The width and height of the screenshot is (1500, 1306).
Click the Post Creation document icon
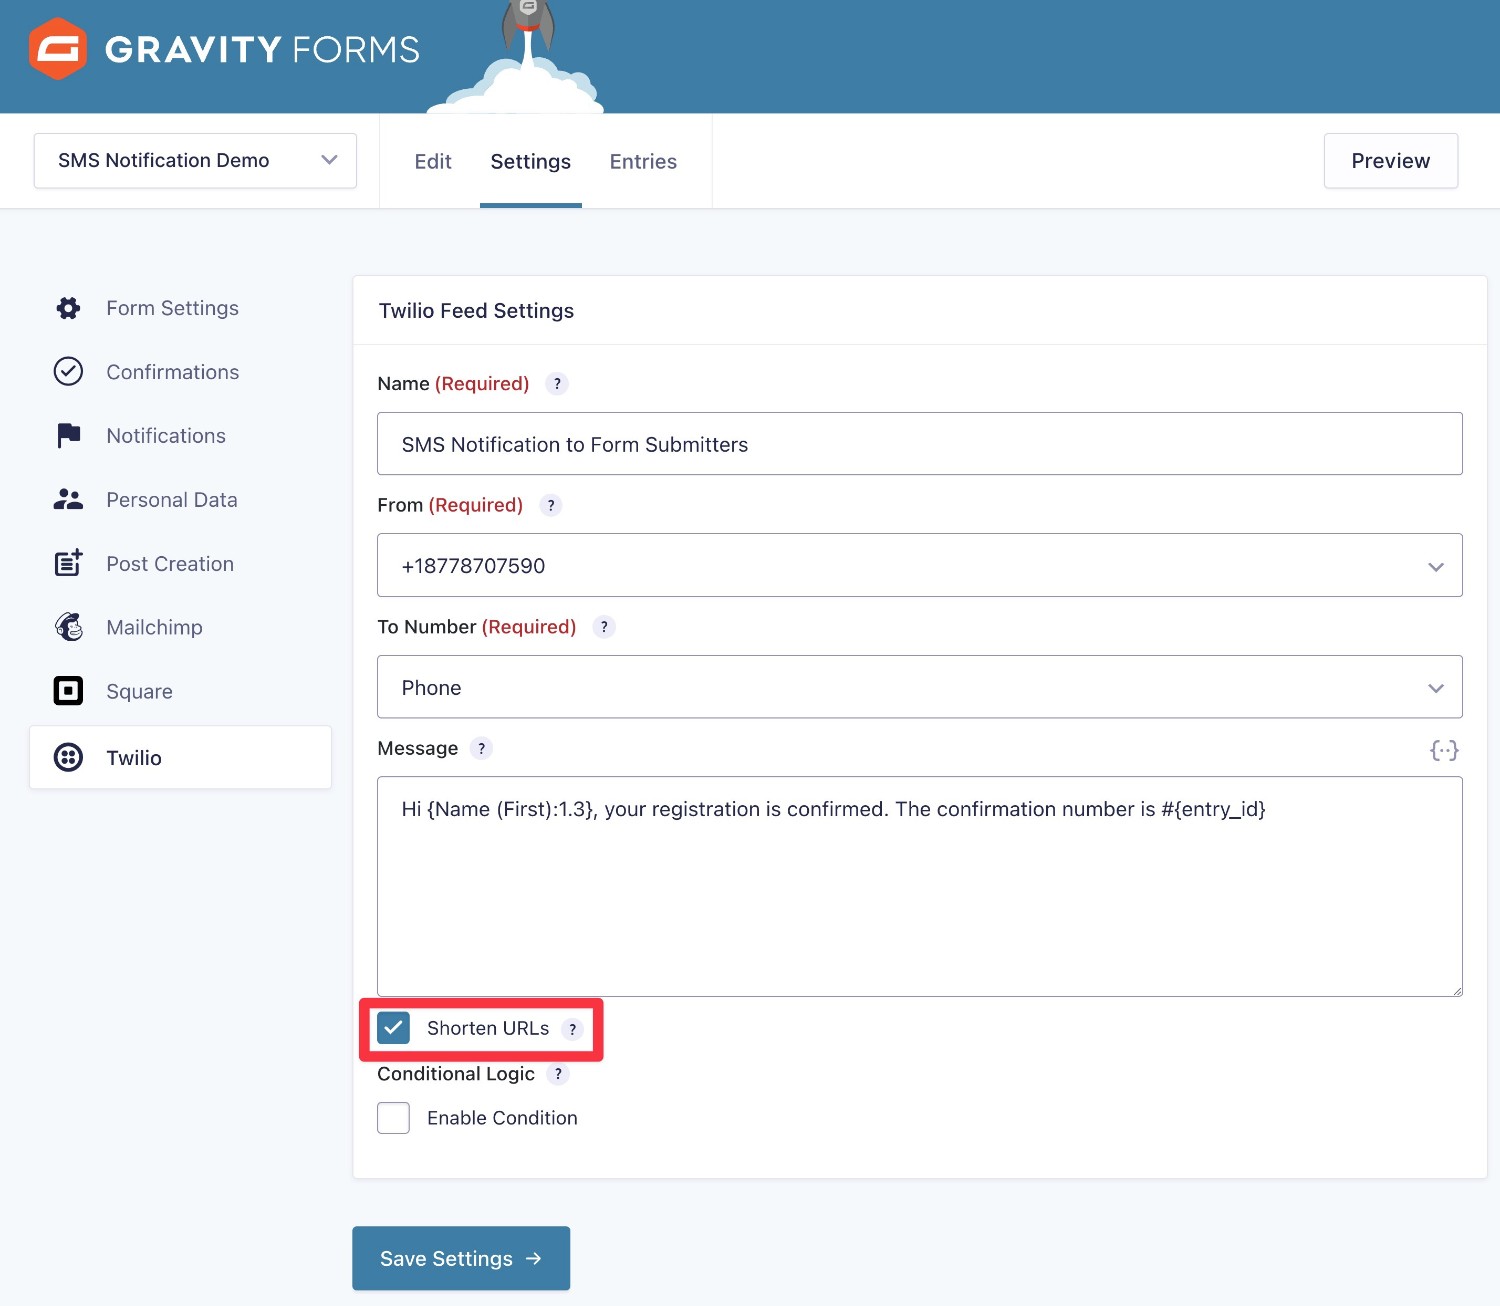pyautogui.click(x=67, y=563)
